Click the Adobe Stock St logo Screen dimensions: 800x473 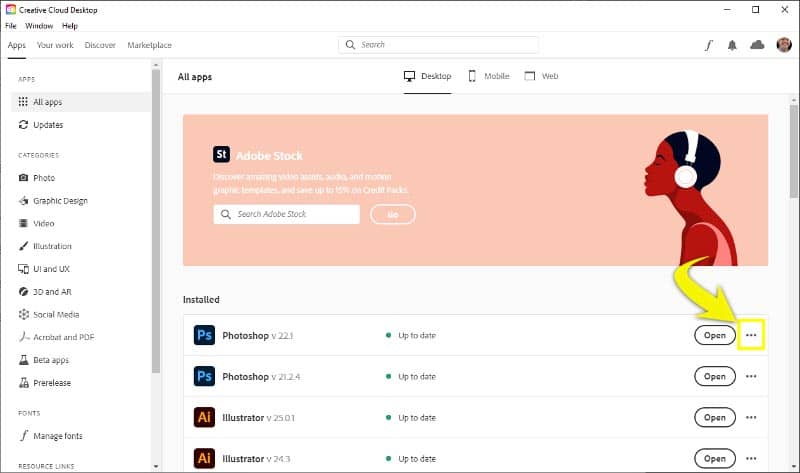221,154
